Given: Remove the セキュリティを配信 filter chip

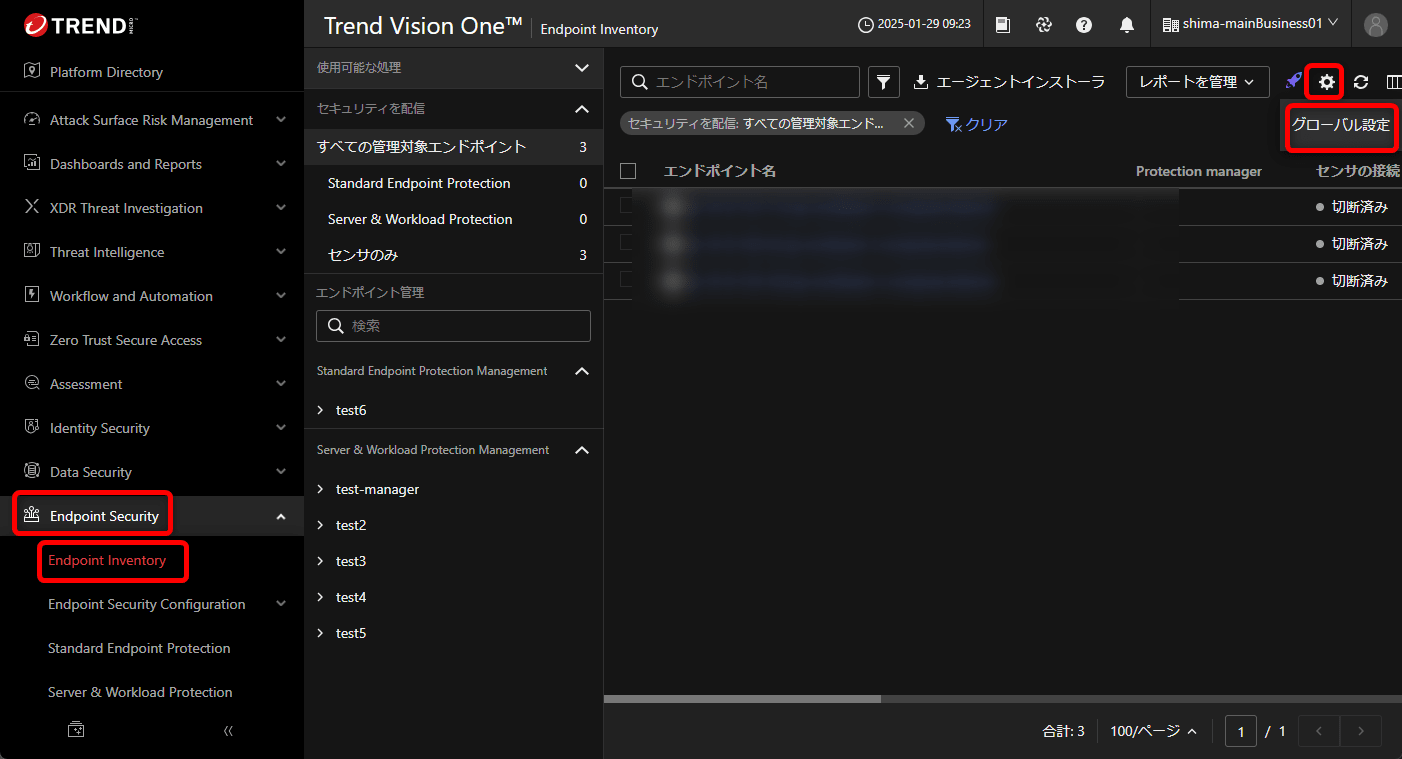Looking at the screenshot, I should (x=909, y=123).
